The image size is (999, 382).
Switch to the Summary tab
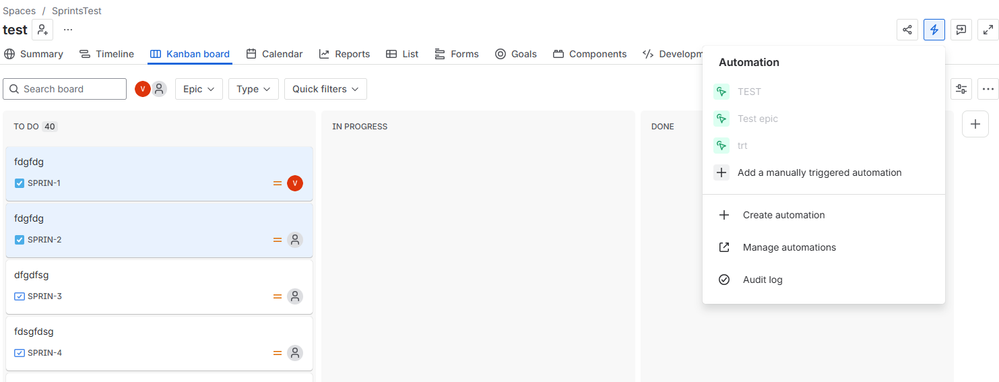click(34, 54)
